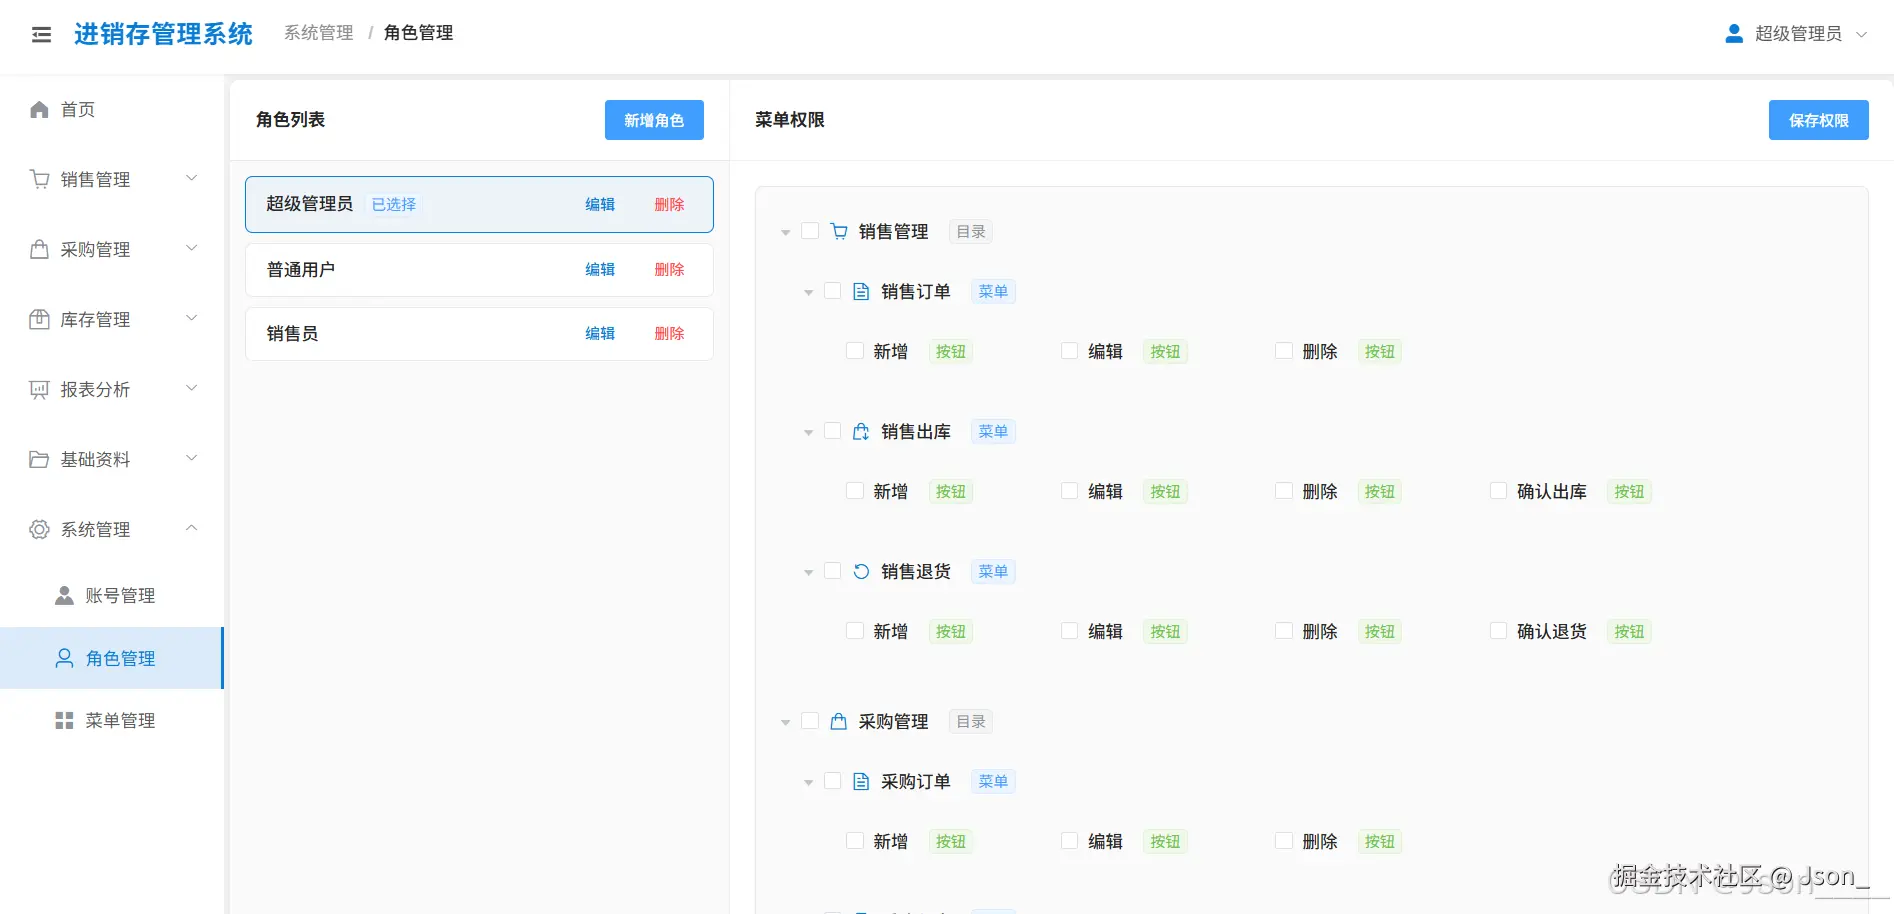Image resolution: width=1894 pixels, height=914 pixels.
Task: Expand 库存管理 sidebar submenu chevron
Action: [192, 318]
